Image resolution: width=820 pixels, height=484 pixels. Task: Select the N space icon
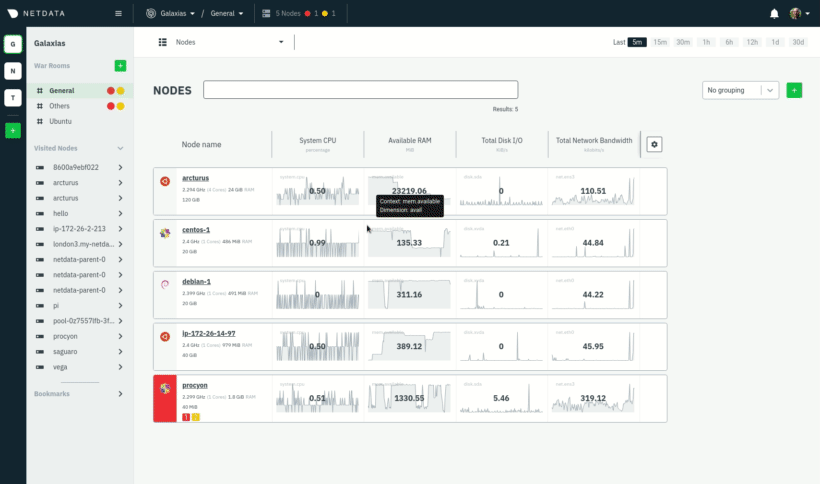(13, 71)
